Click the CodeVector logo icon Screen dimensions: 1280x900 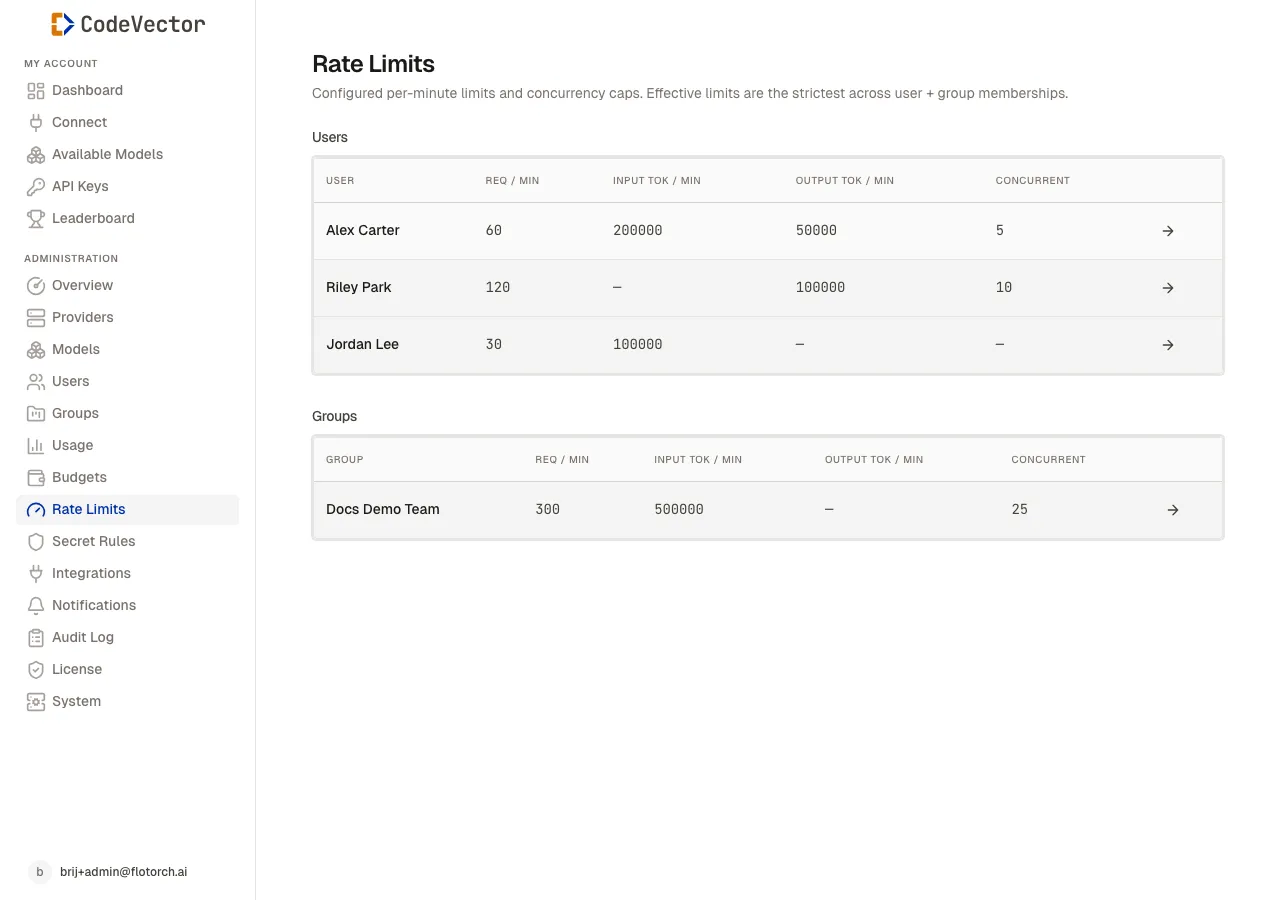pos(63,24)
